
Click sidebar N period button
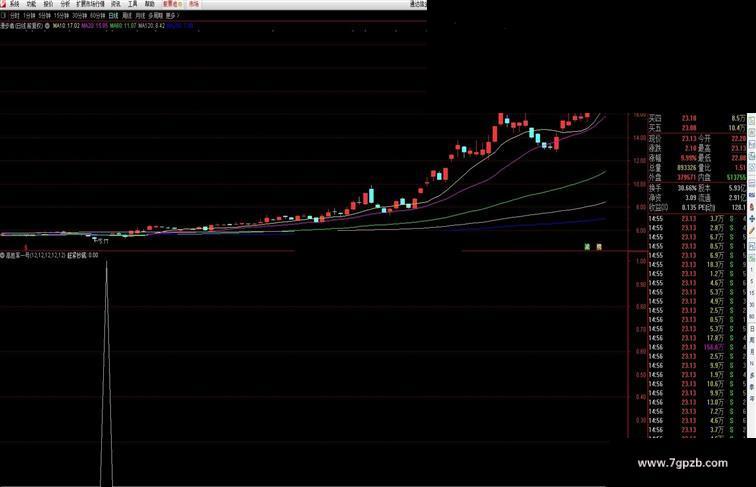click(752, 363)
